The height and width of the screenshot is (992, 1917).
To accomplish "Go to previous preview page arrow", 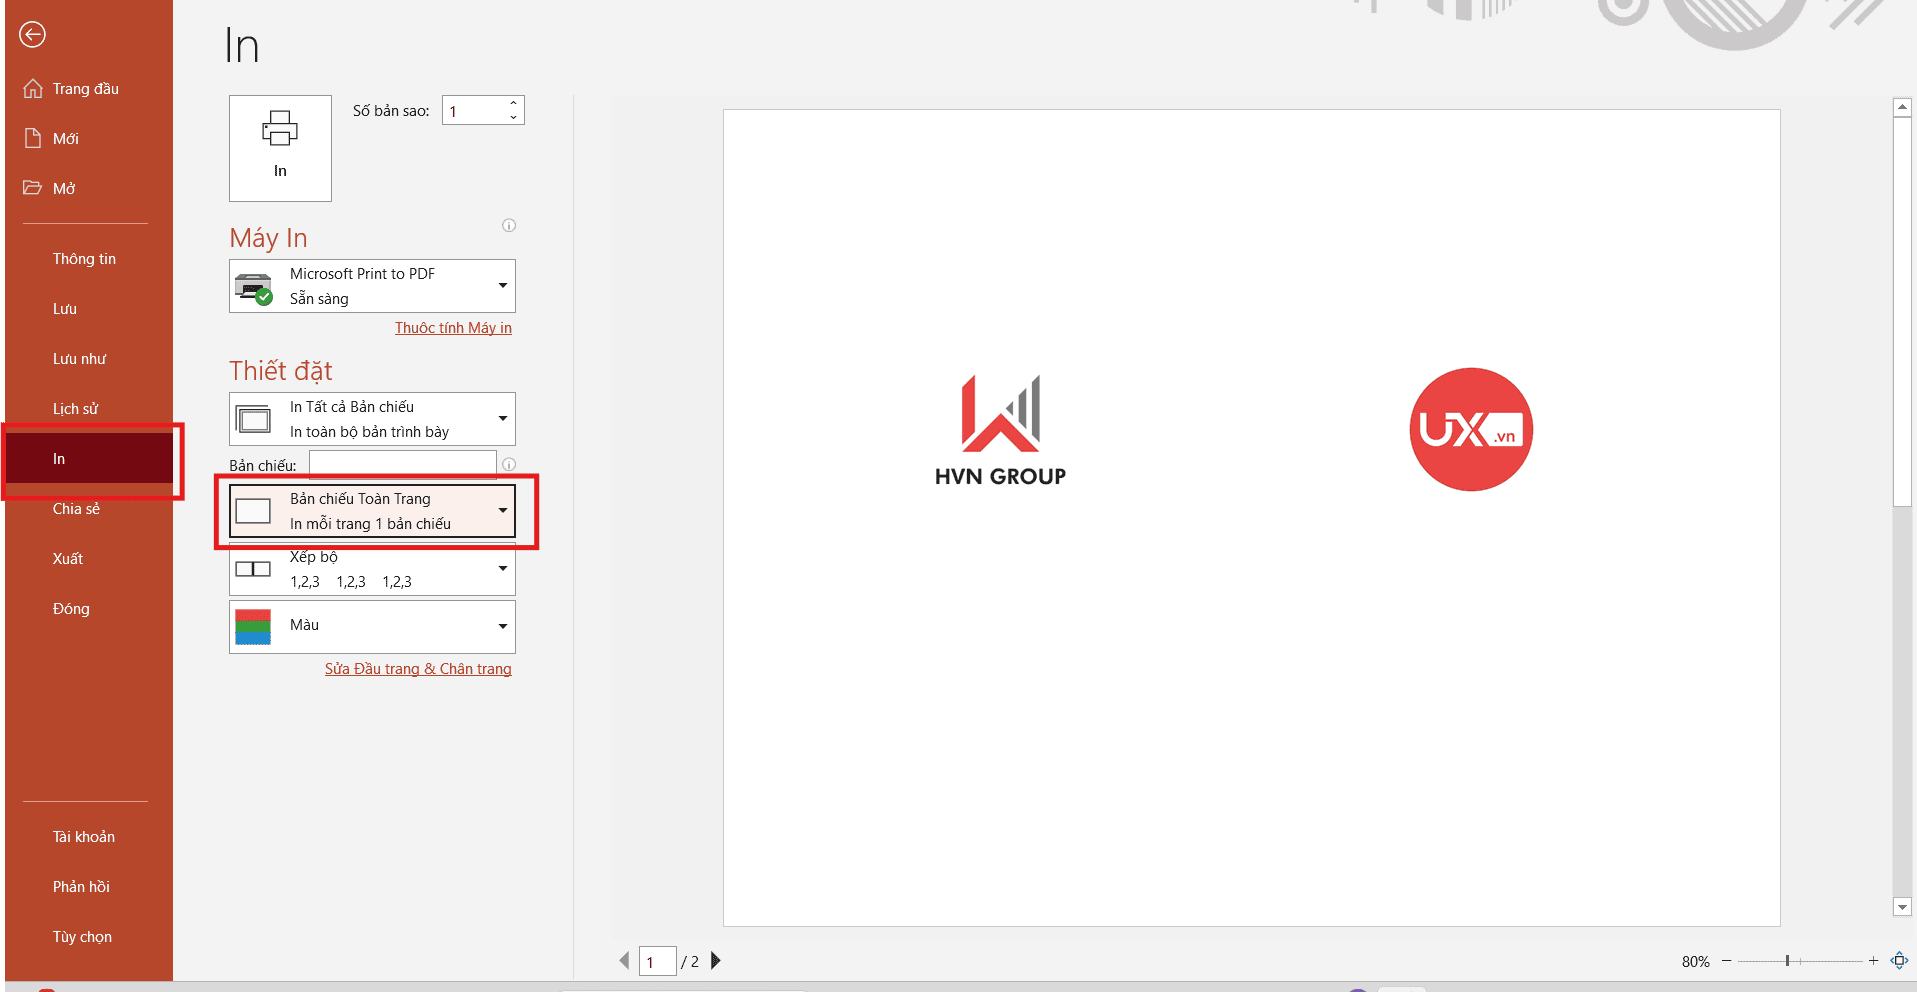I will click(x=624, y=961).
